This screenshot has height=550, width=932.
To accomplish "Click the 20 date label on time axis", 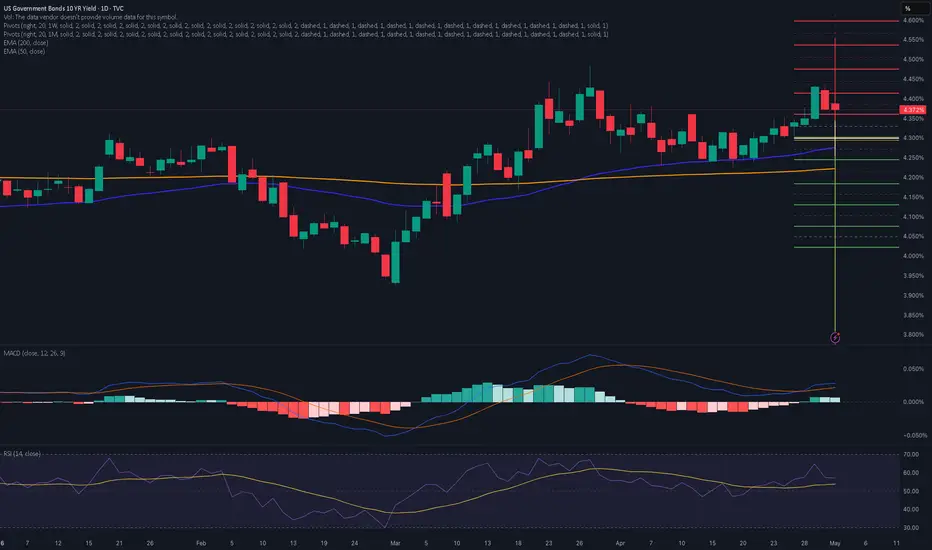I will tap(743, 543).
